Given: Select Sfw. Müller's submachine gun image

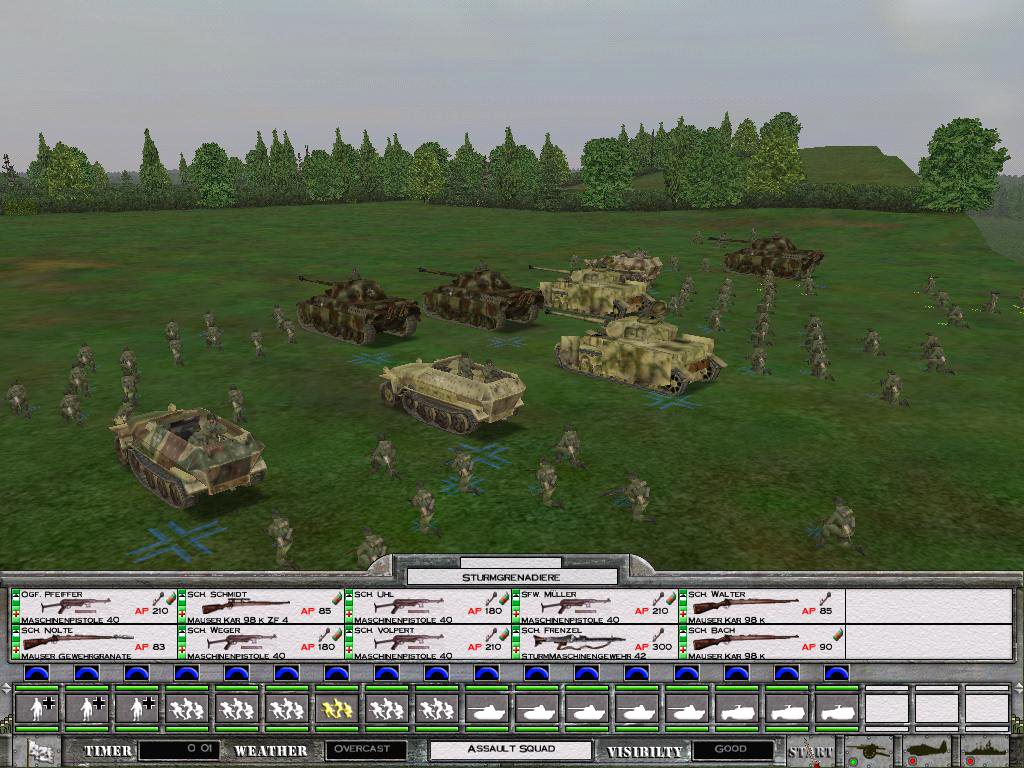Looking at the screenshot, I should [x=576, y=606].
